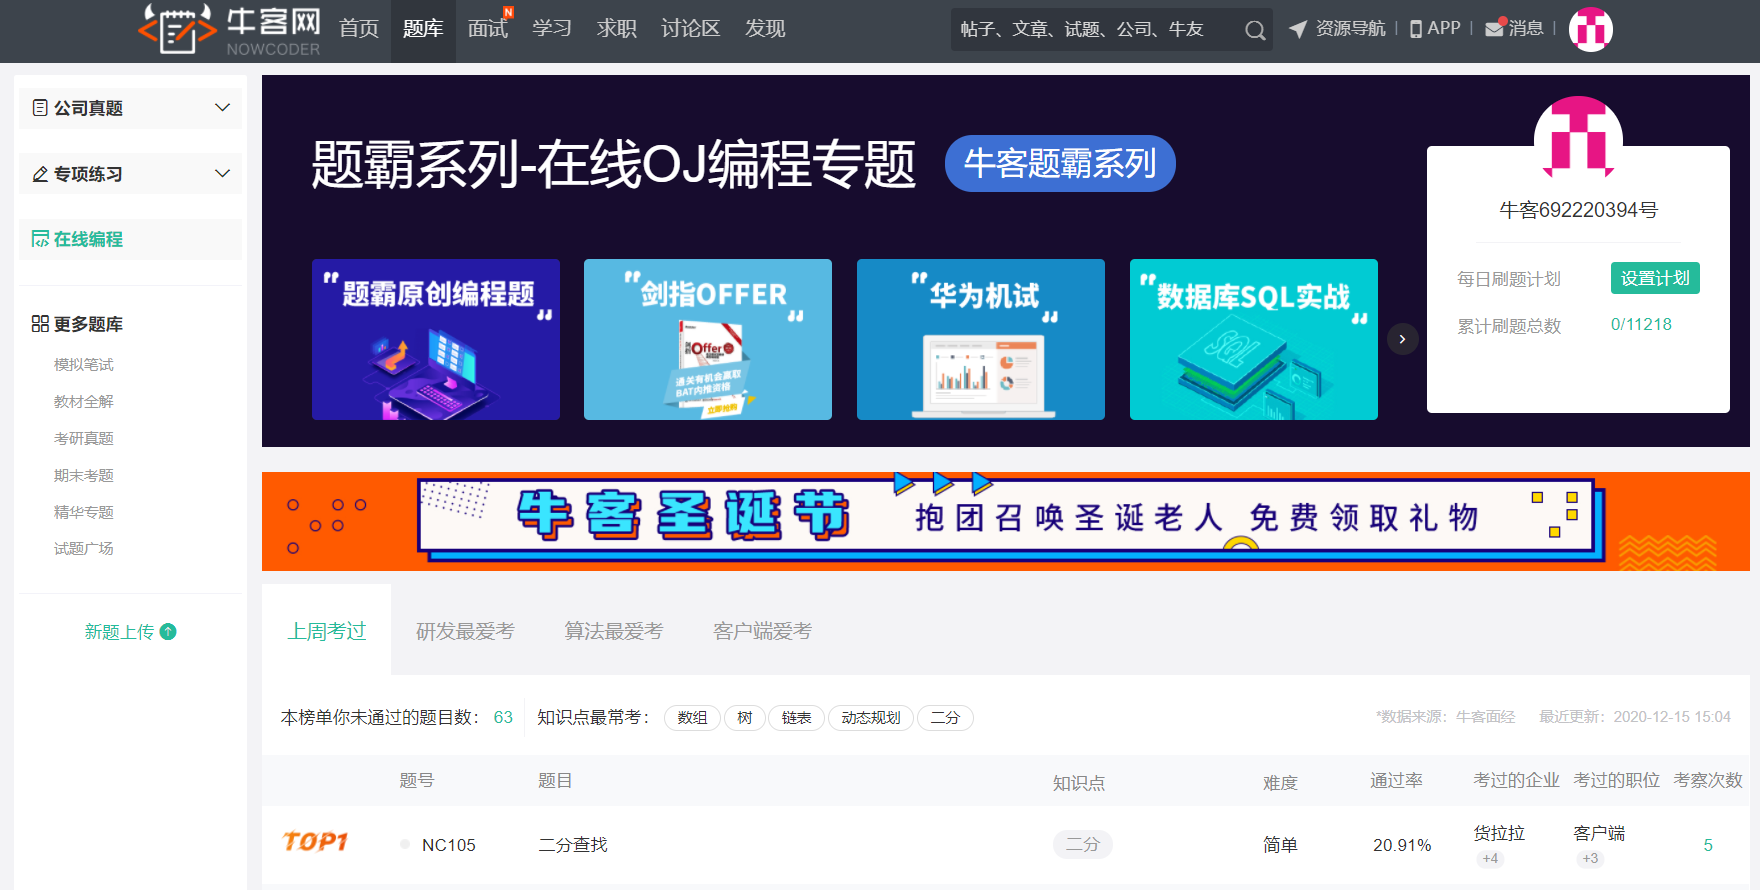
Task: Click the unpassed count 63
Action: (x=503, y=717)
